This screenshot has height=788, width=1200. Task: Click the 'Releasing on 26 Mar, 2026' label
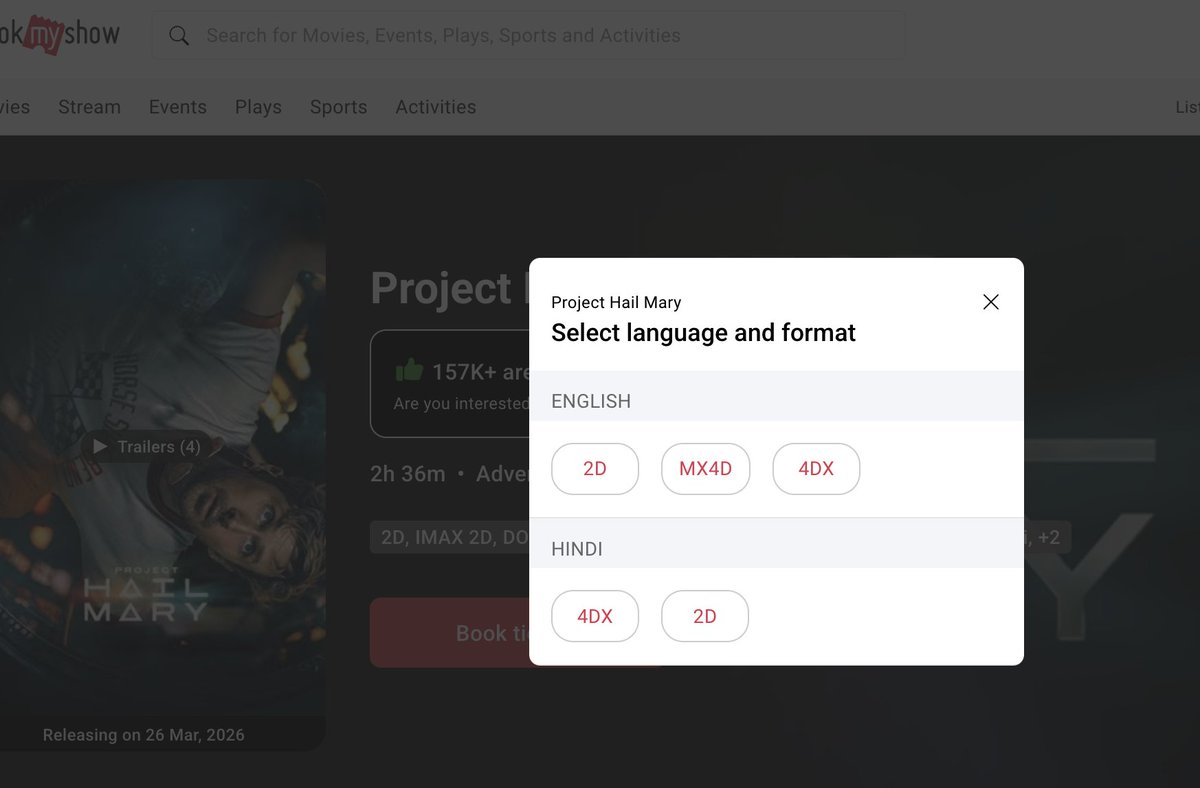[x=144, y=735]
